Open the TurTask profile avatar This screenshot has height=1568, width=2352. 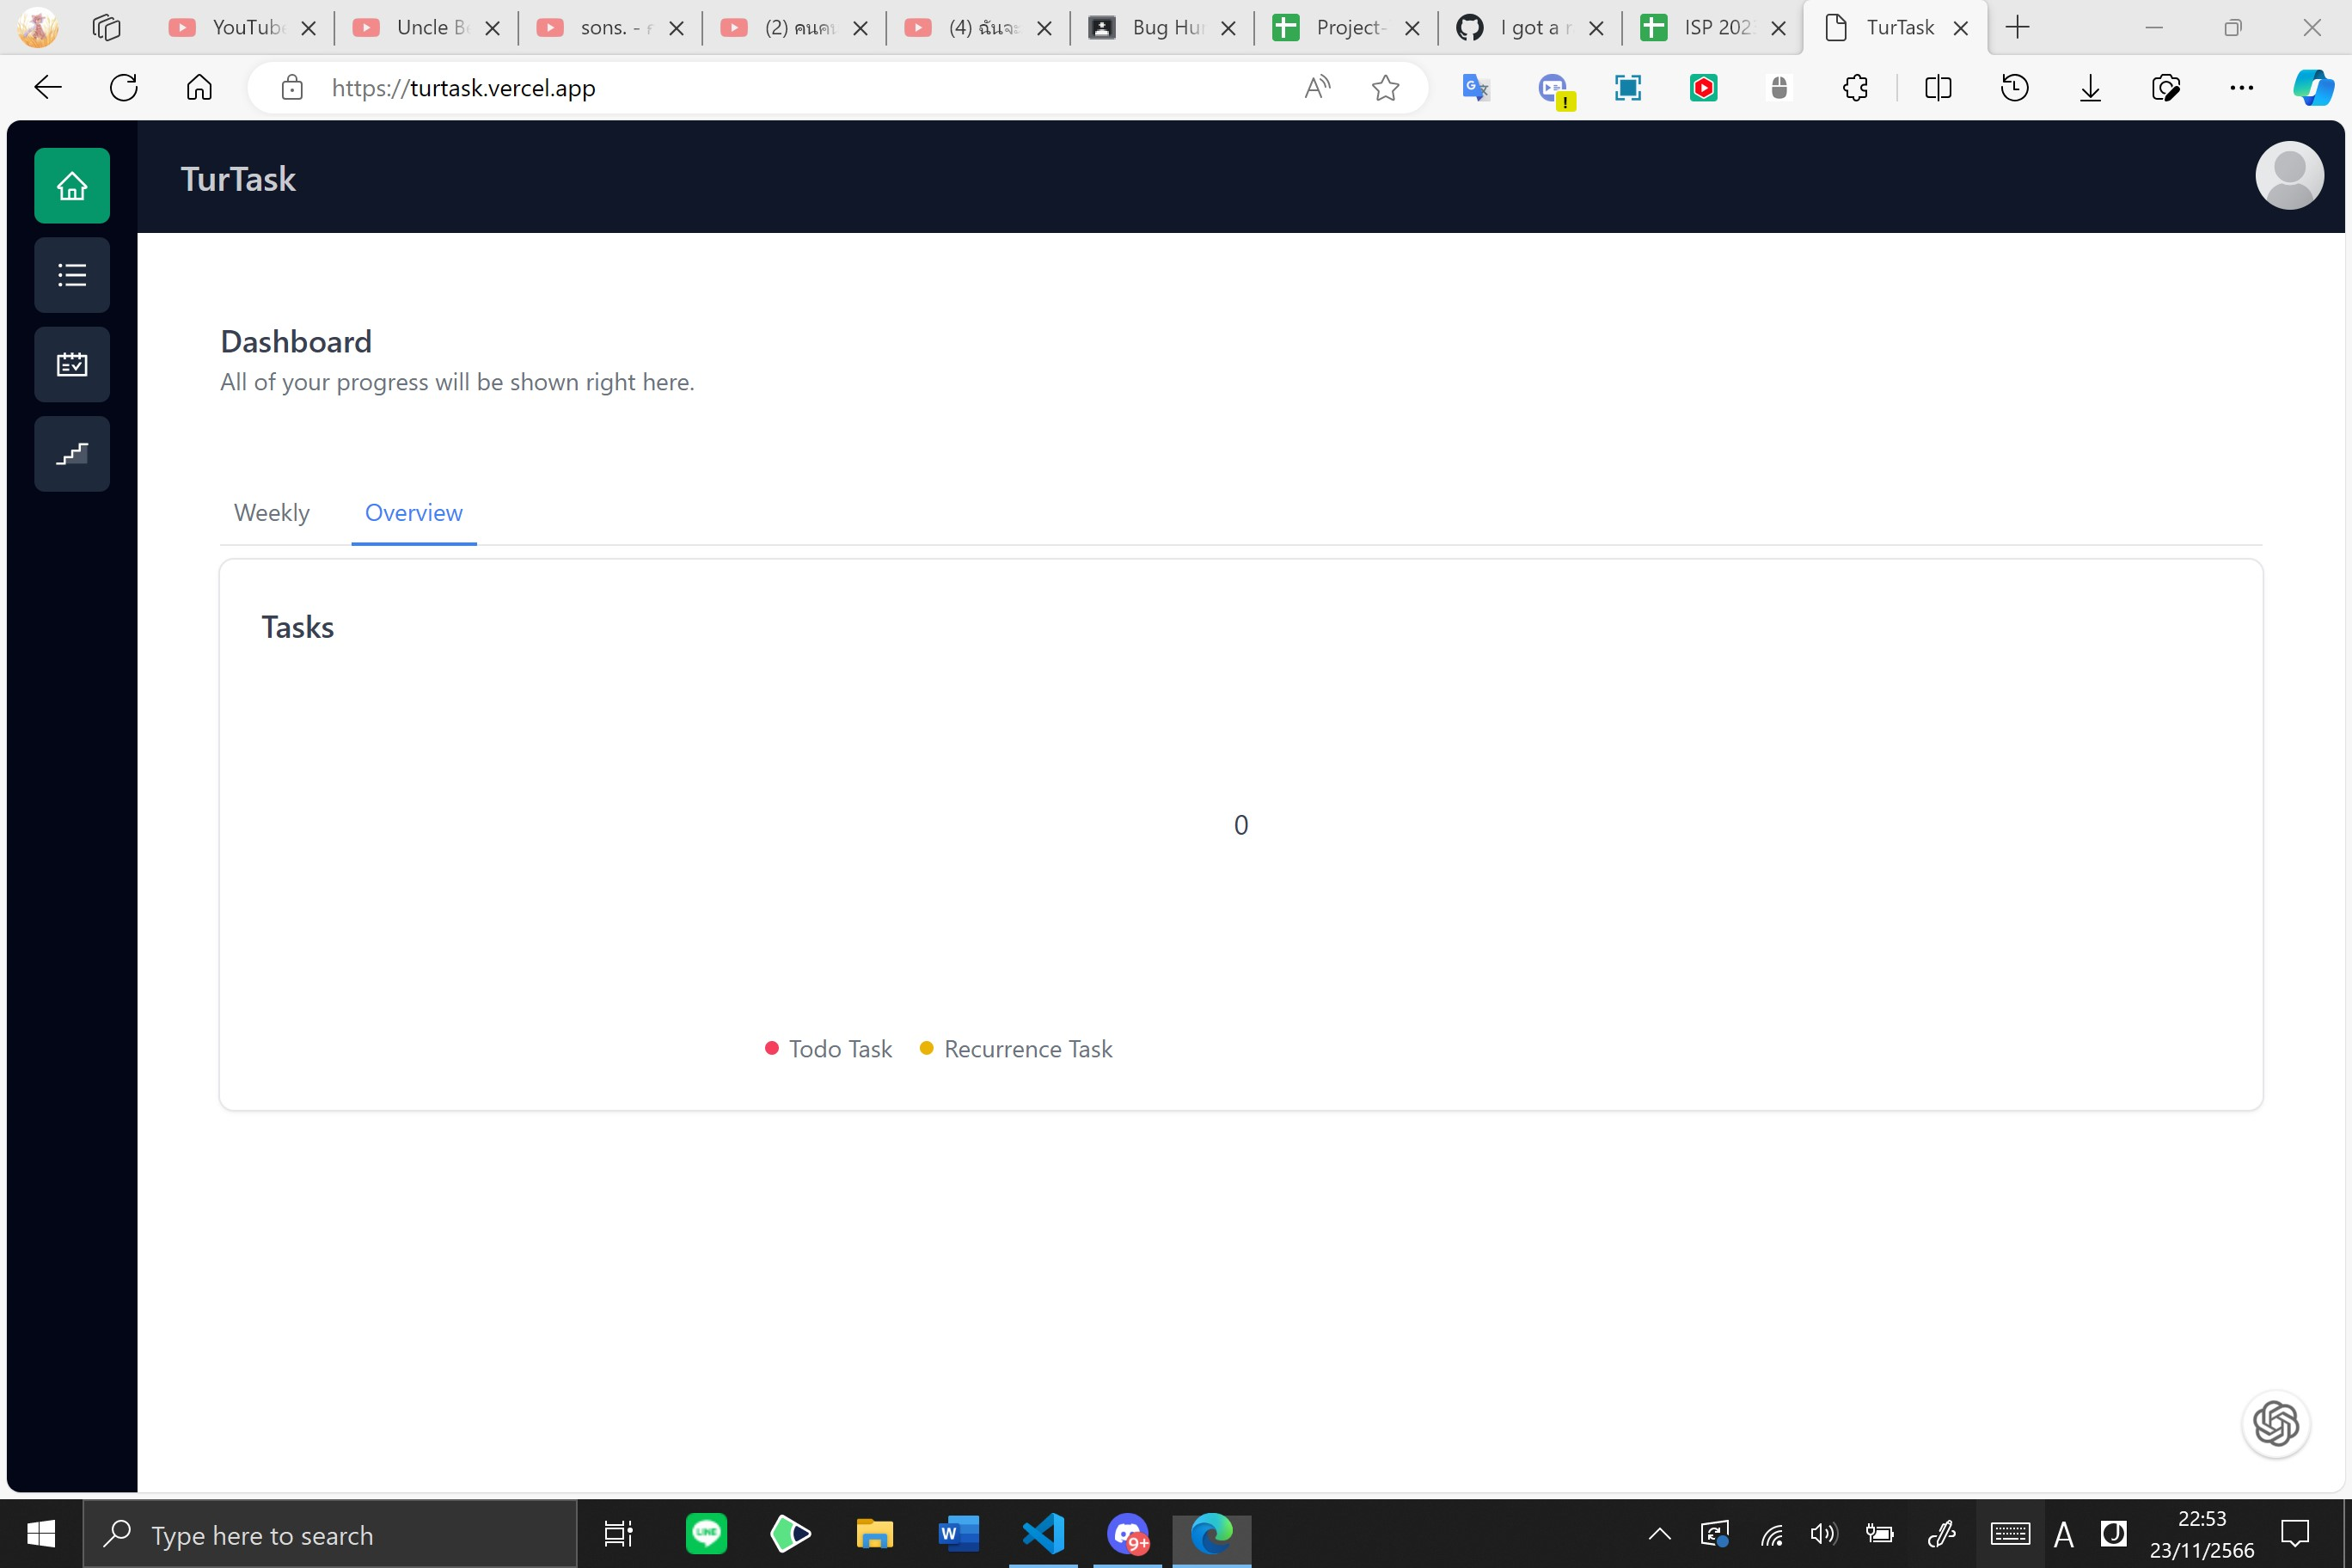click(x=2290, y=175)
